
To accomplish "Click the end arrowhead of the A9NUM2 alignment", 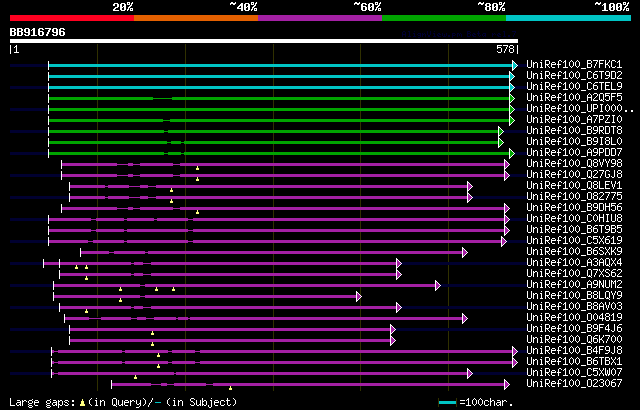I will pyautogui.click(x=438, y=286).
